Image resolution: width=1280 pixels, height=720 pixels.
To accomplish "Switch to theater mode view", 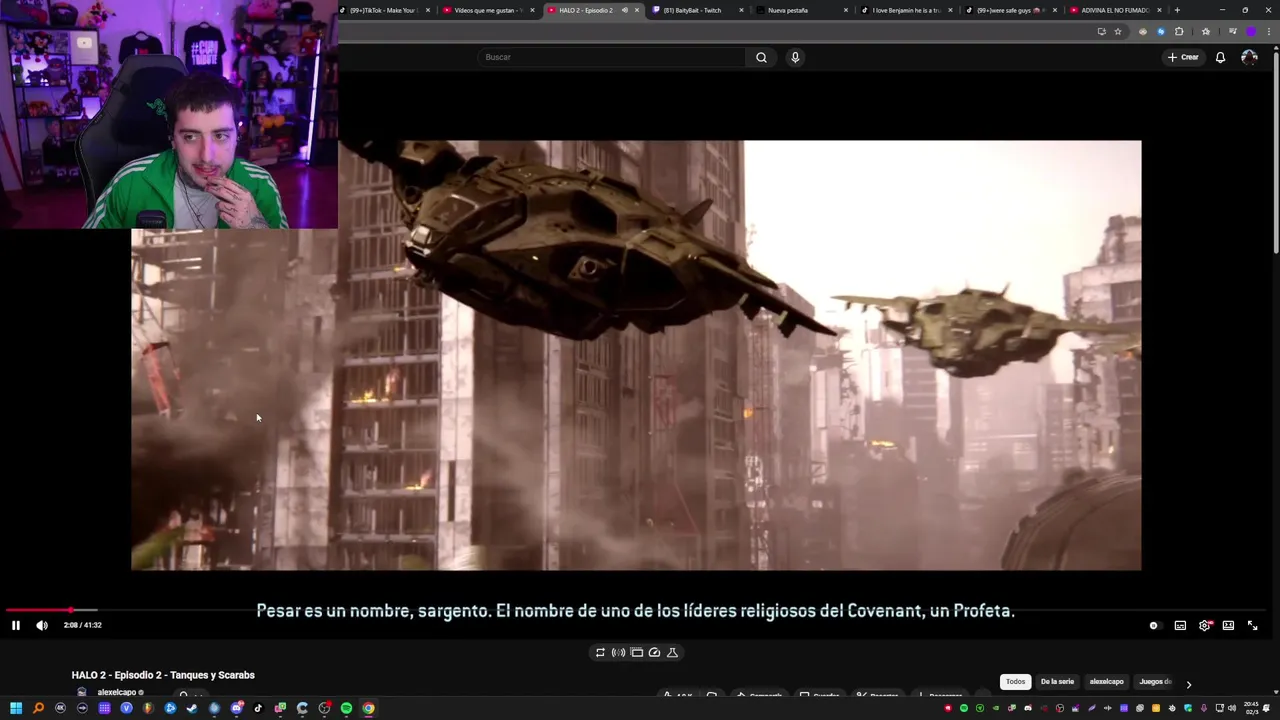I will 1228,625.
